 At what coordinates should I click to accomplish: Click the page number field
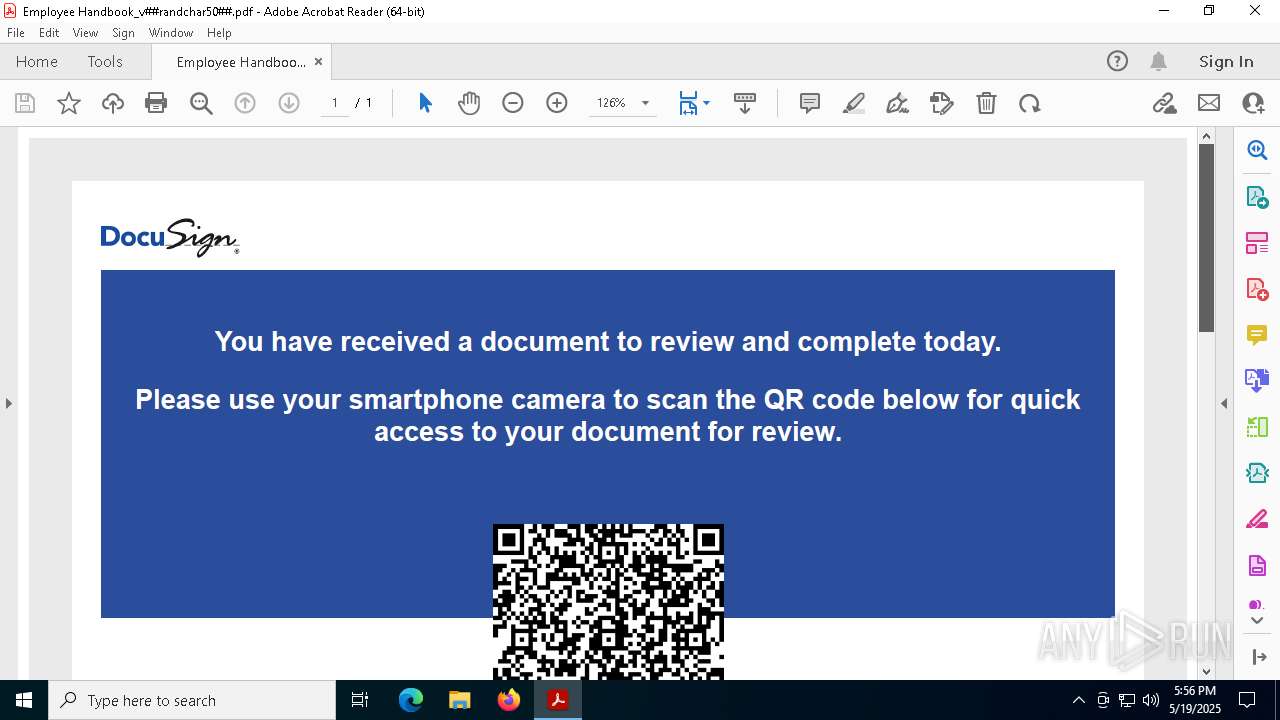(334, 103)
